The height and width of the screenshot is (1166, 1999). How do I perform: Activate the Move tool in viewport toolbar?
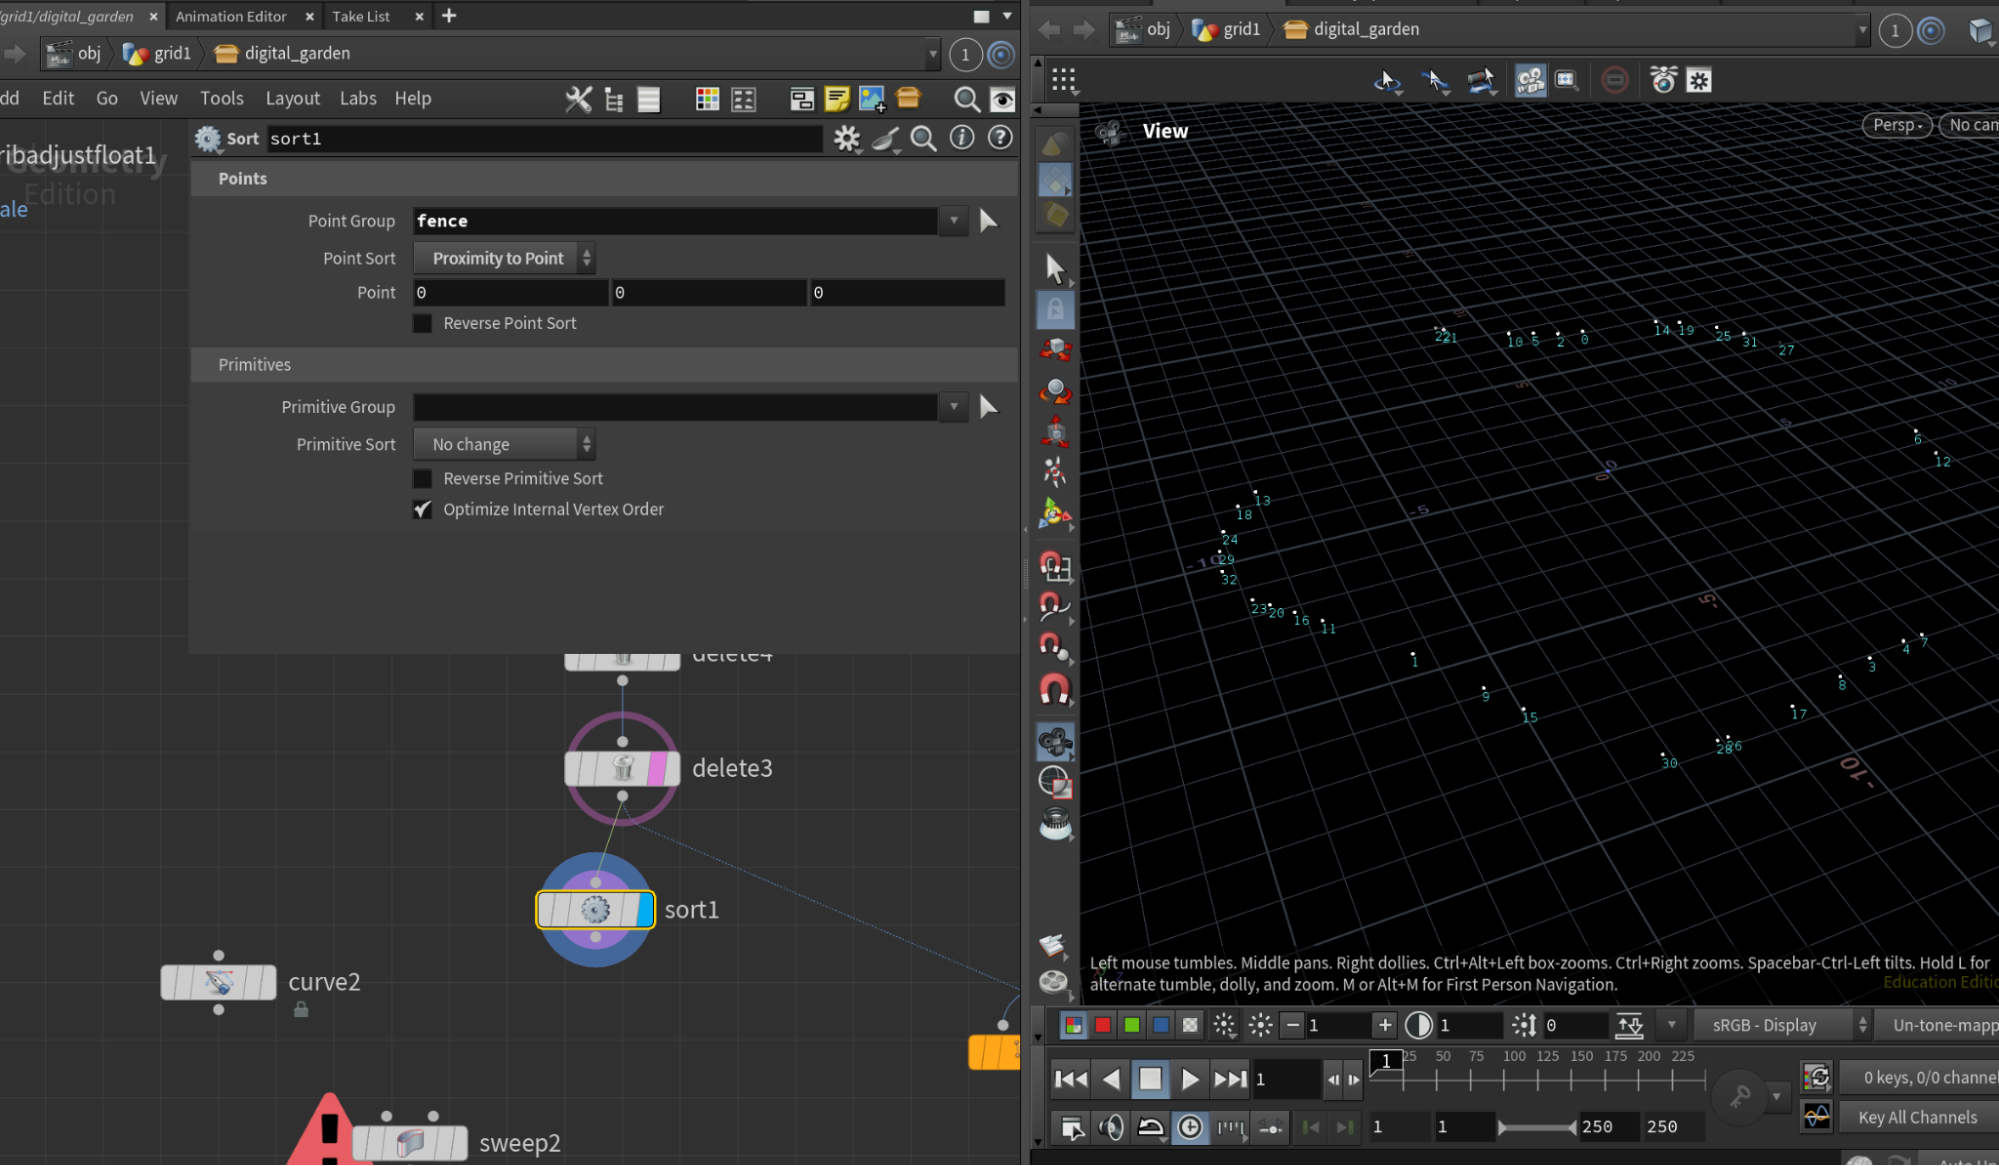[1055, 350]
